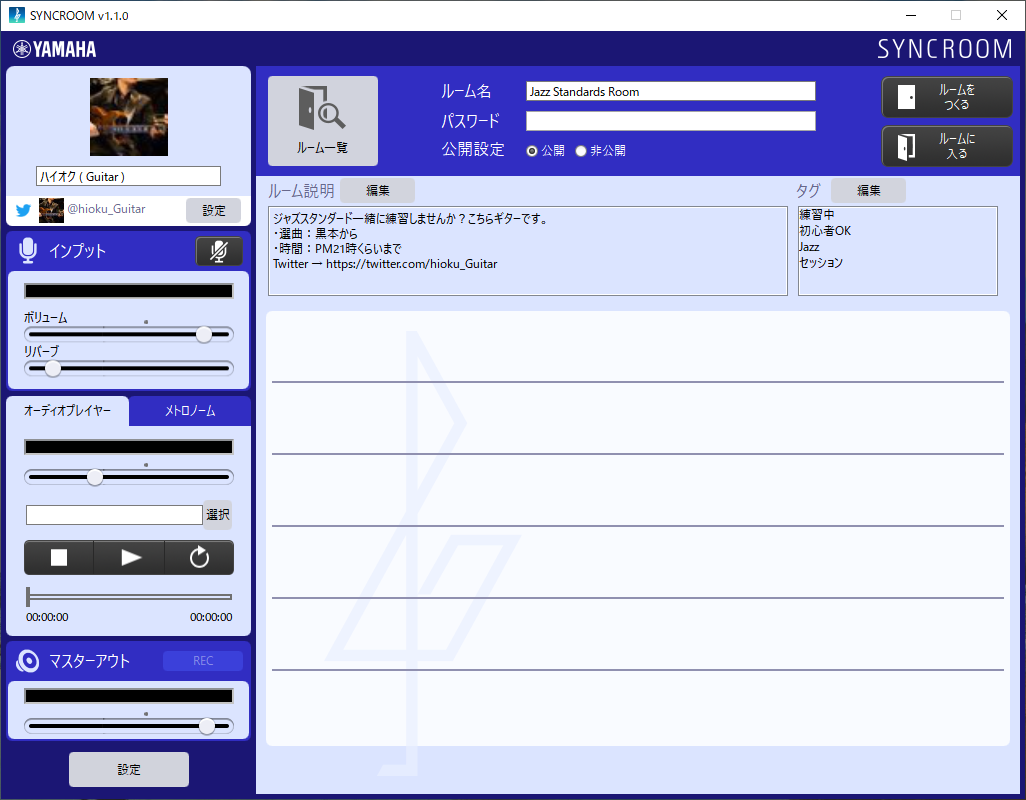Choose an audio file with 選択
1026x800 pixels.
(218, 515)
